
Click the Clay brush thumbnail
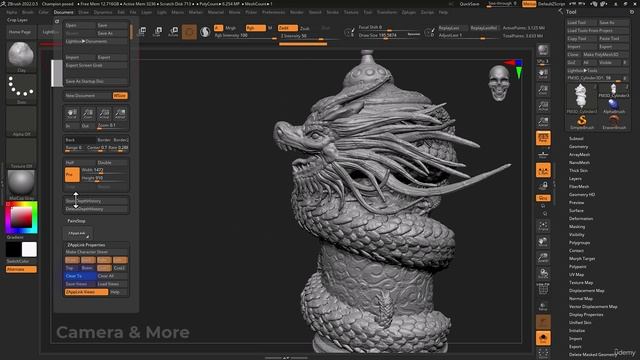(x=21, y=56)
